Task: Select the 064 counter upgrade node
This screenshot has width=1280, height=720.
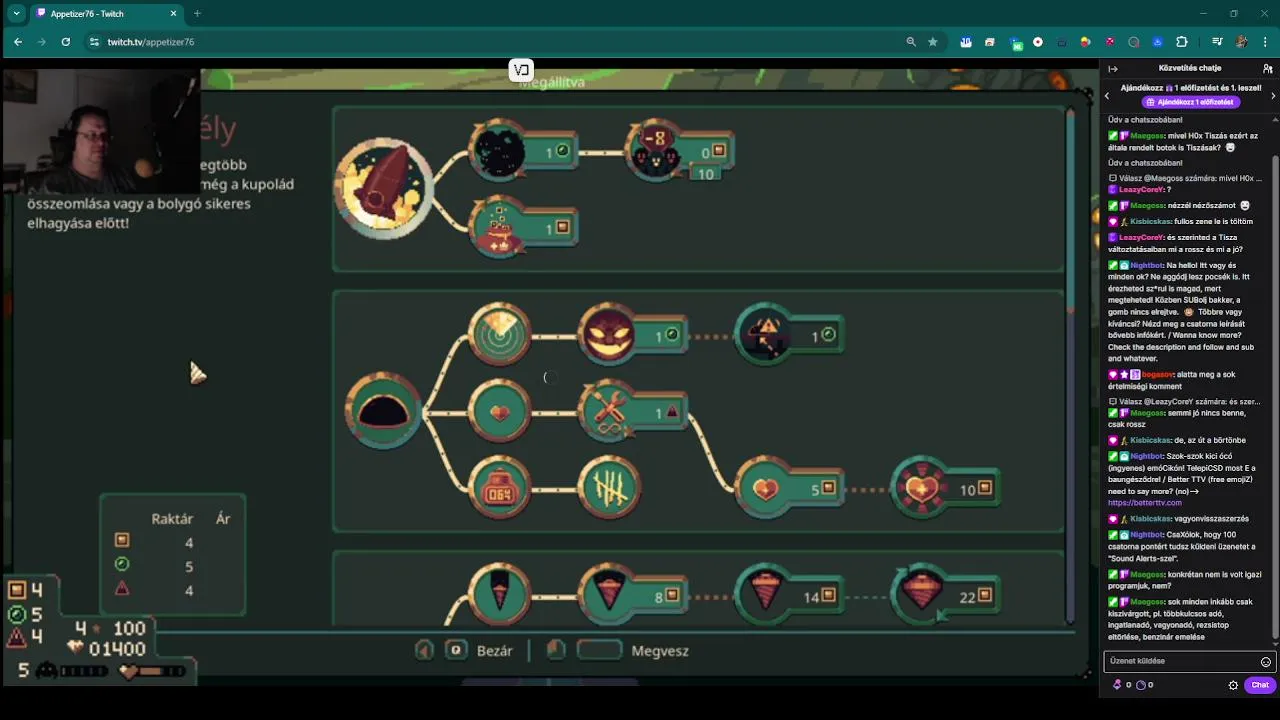Action: coord(499,488)
